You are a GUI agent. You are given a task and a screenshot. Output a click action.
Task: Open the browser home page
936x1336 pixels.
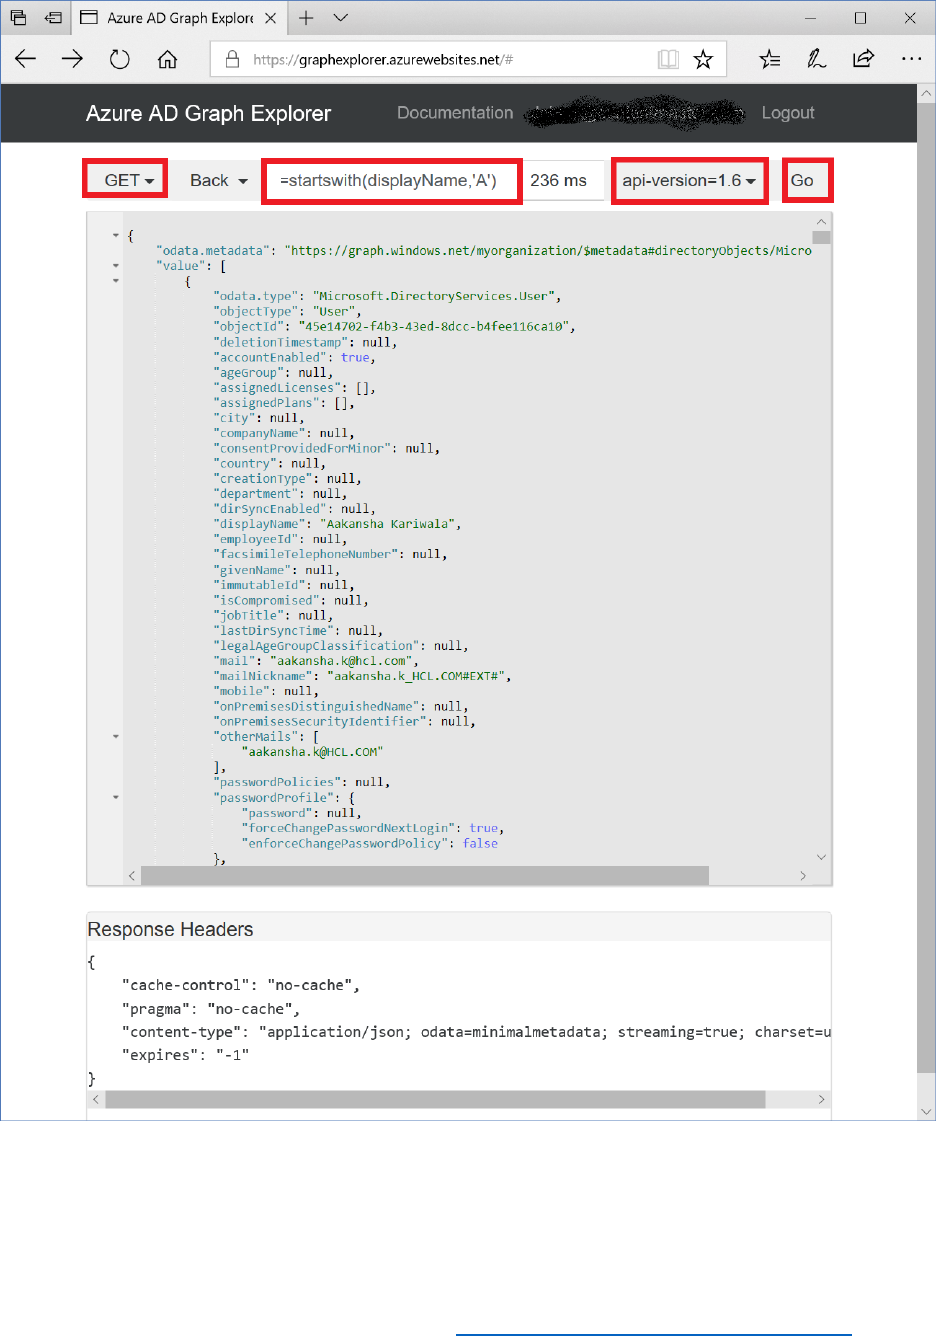point(167,59)
